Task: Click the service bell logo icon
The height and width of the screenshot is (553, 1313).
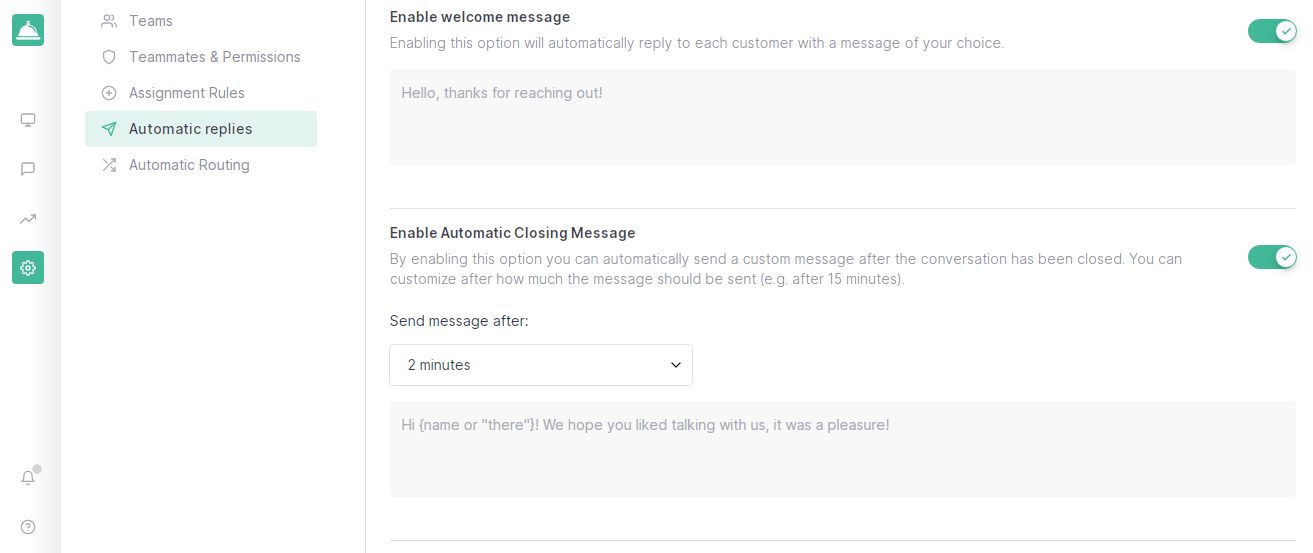Action: 28,30
